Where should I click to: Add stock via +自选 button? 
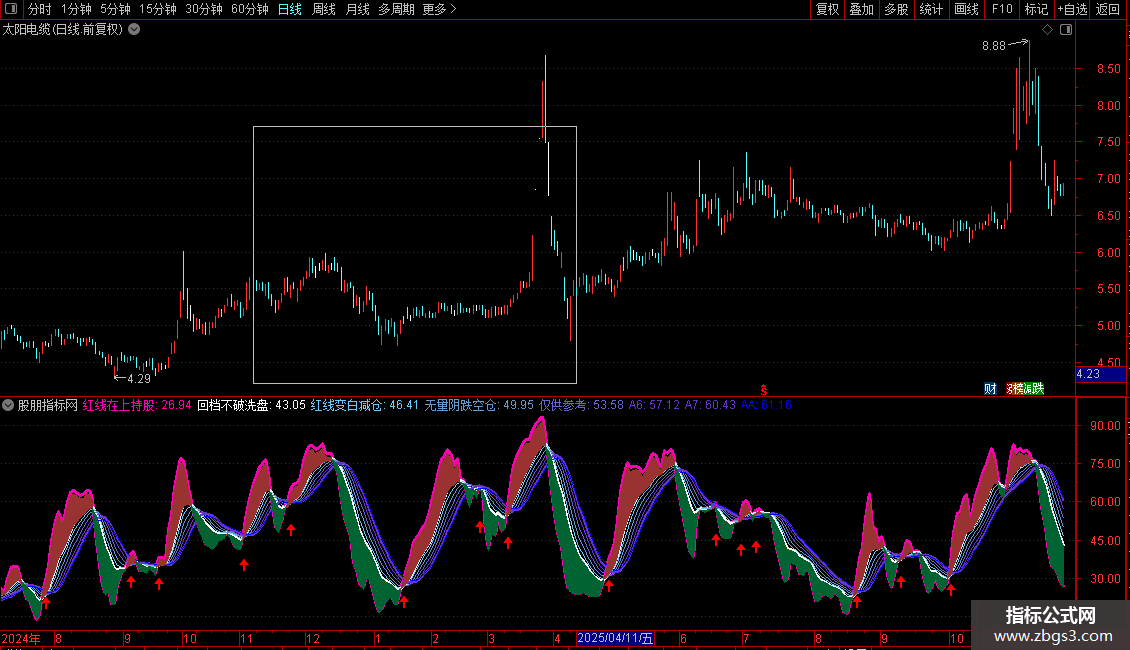[x=1073, y=9]
